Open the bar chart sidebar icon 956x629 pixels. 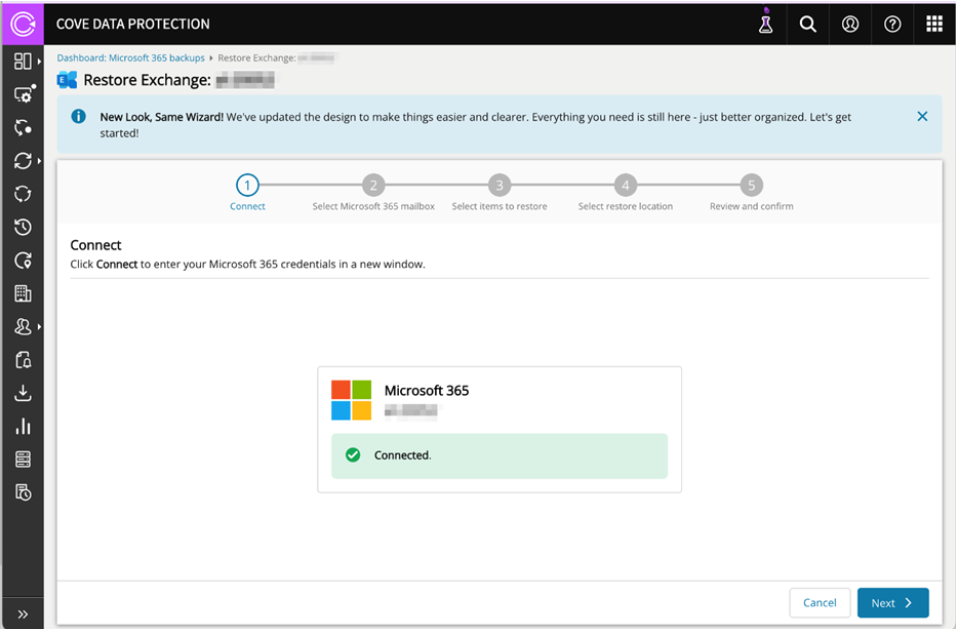(23, 426)
